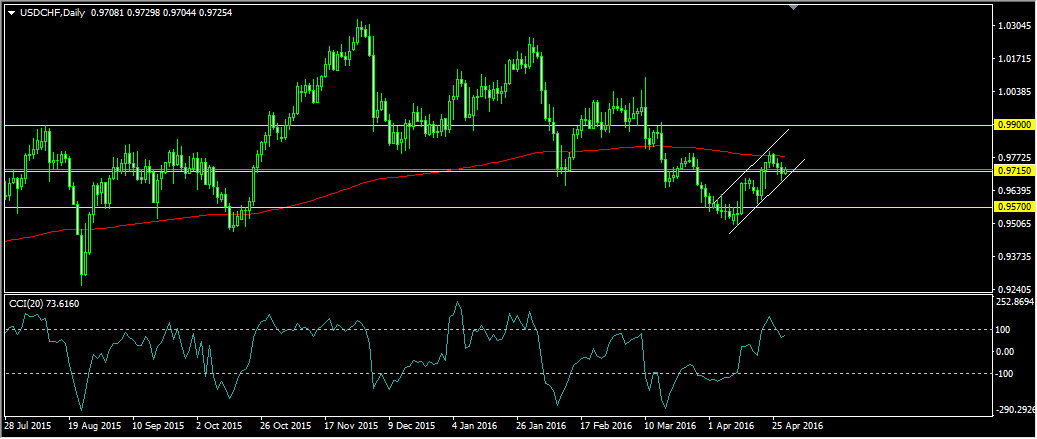The image size is (1037, 439).
Task: Open the chart menu arrow beside USDCHF,Daily
Action: pos(11,13)
